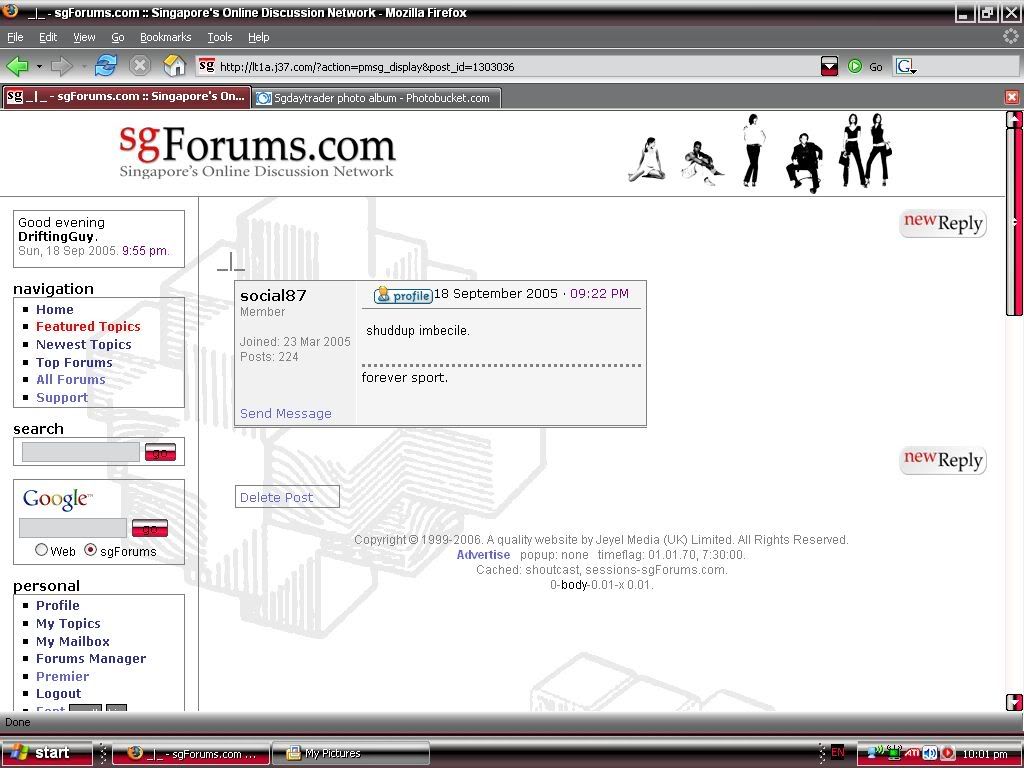The height and width of the screenshot is (768, 1024).
Task: Click the EN language indicator in tray
Action: pos(838,753)
